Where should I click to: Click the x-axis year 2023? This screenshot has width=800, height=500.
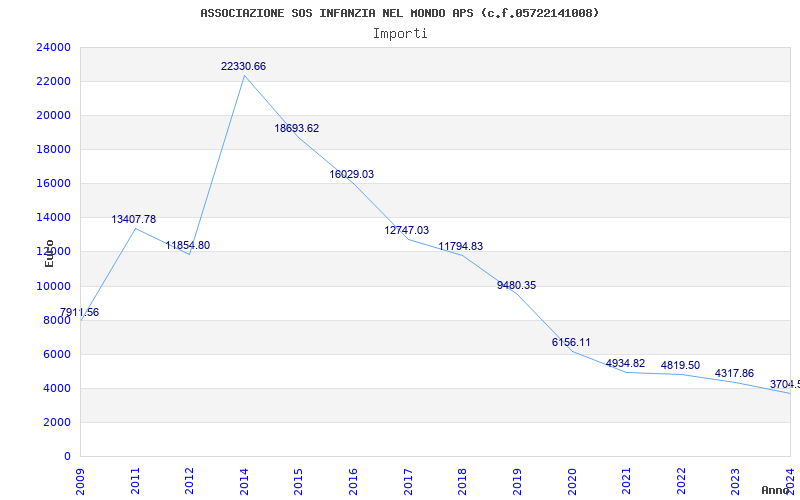[x=735, y=481]
